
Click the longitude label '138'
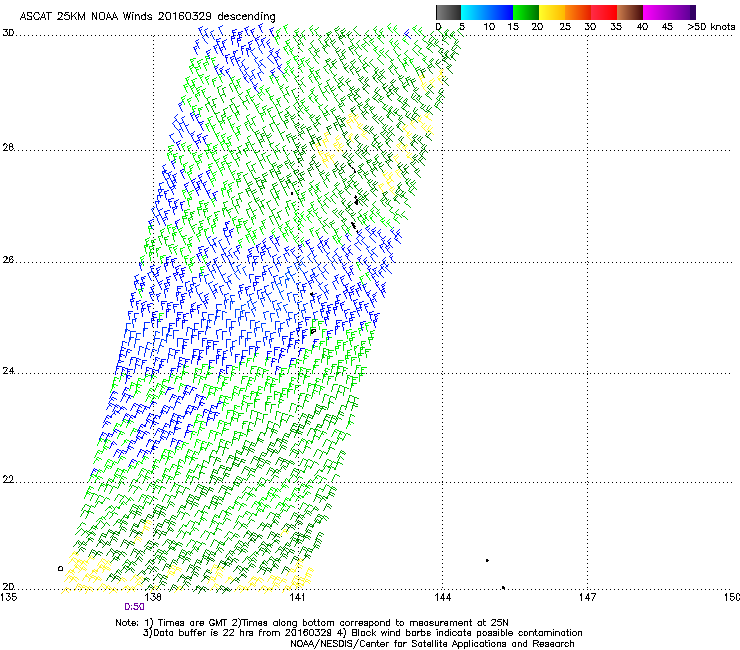coord(153,597)
